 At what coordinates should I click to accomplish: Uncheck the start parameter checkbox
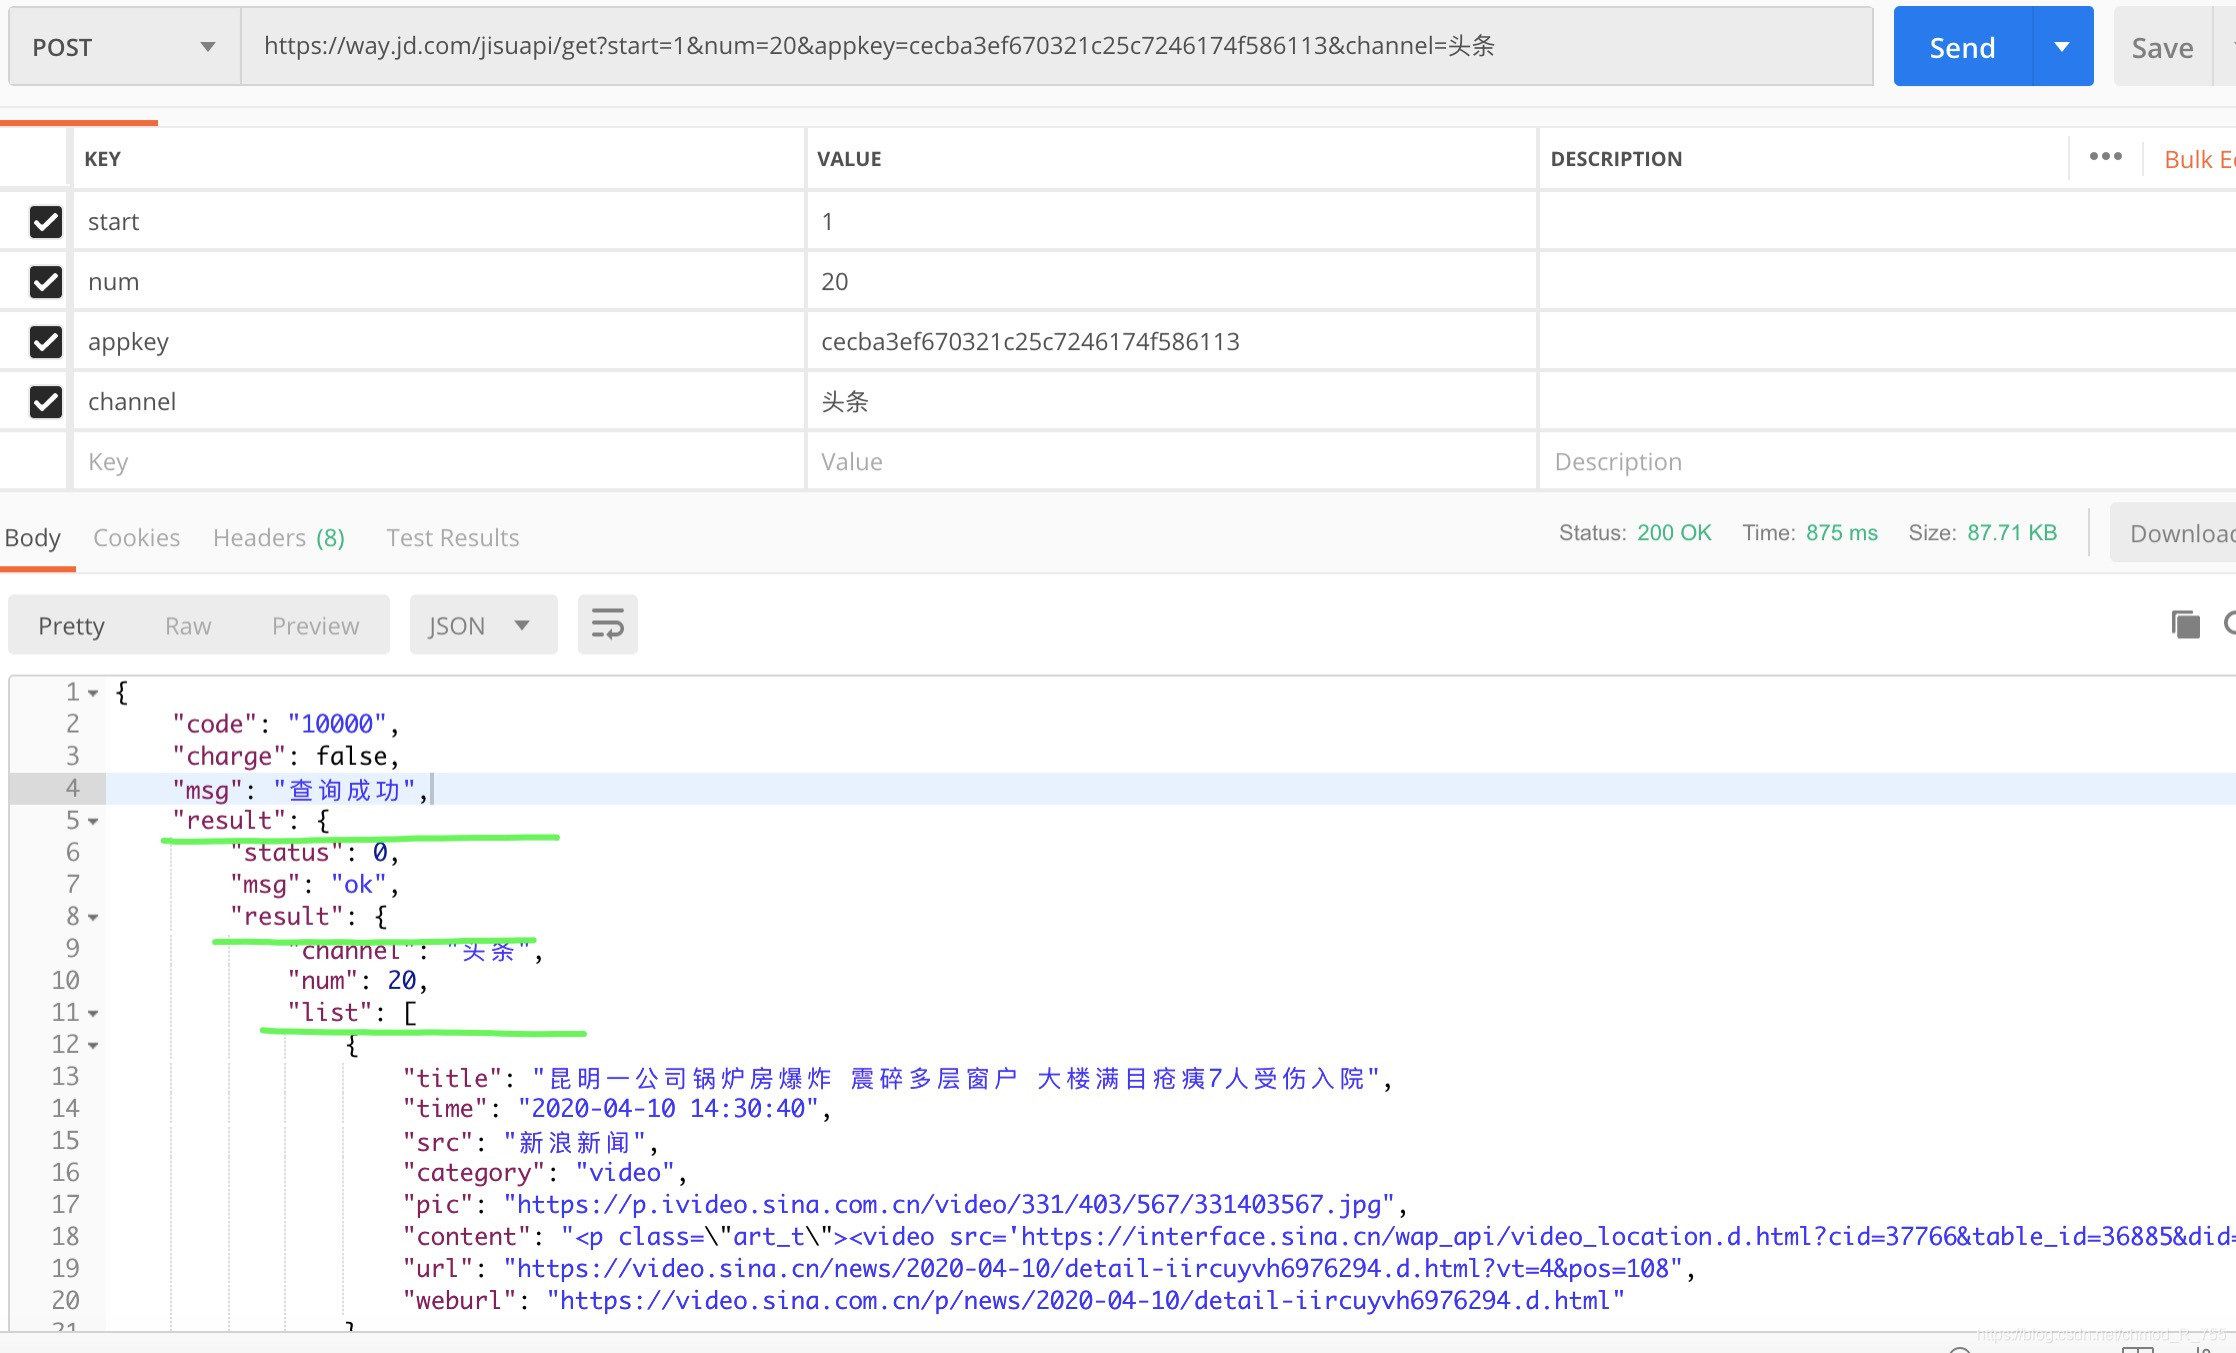coord(46,222)
